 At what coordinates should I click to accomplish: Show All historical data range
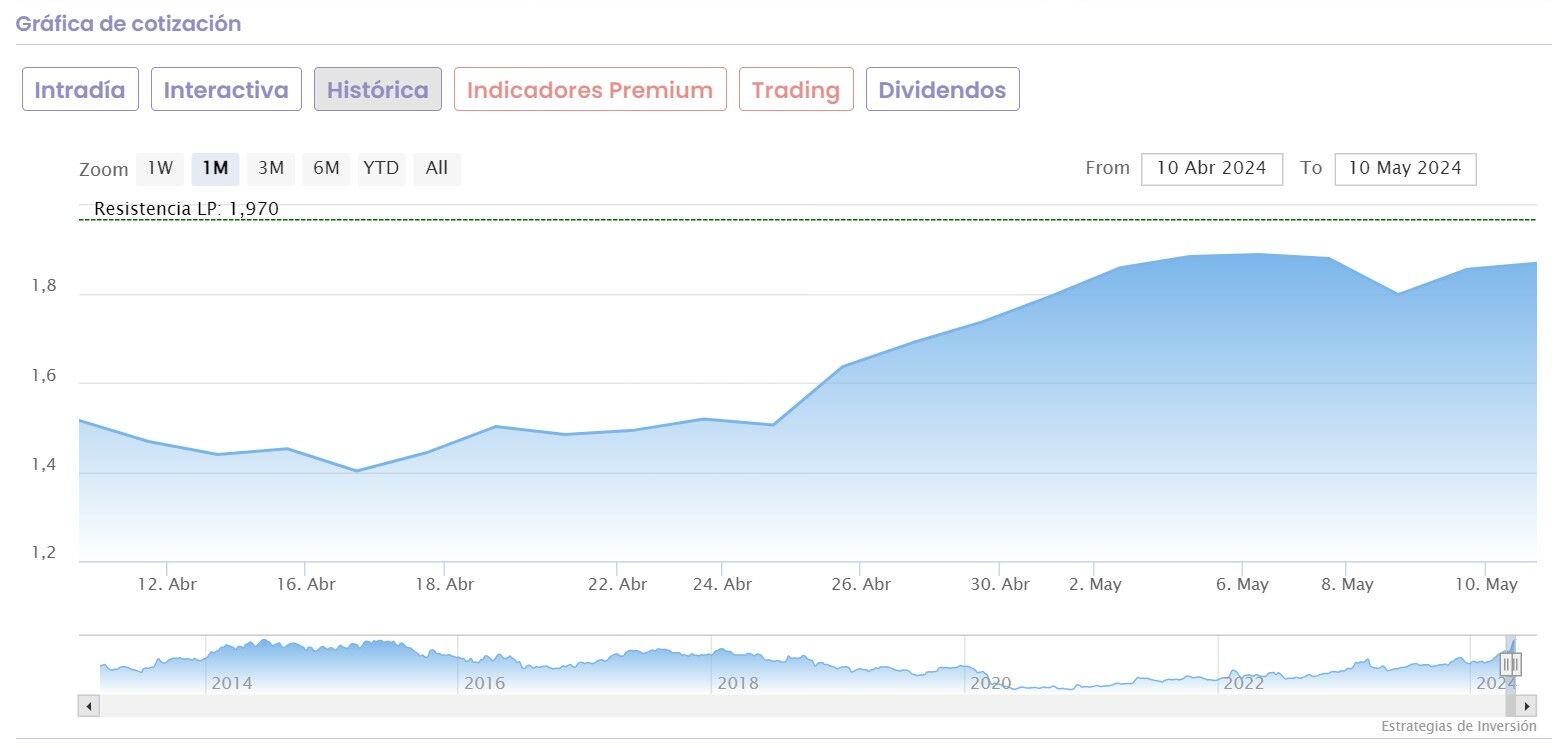pyautogui.click(x=437, y=169)
